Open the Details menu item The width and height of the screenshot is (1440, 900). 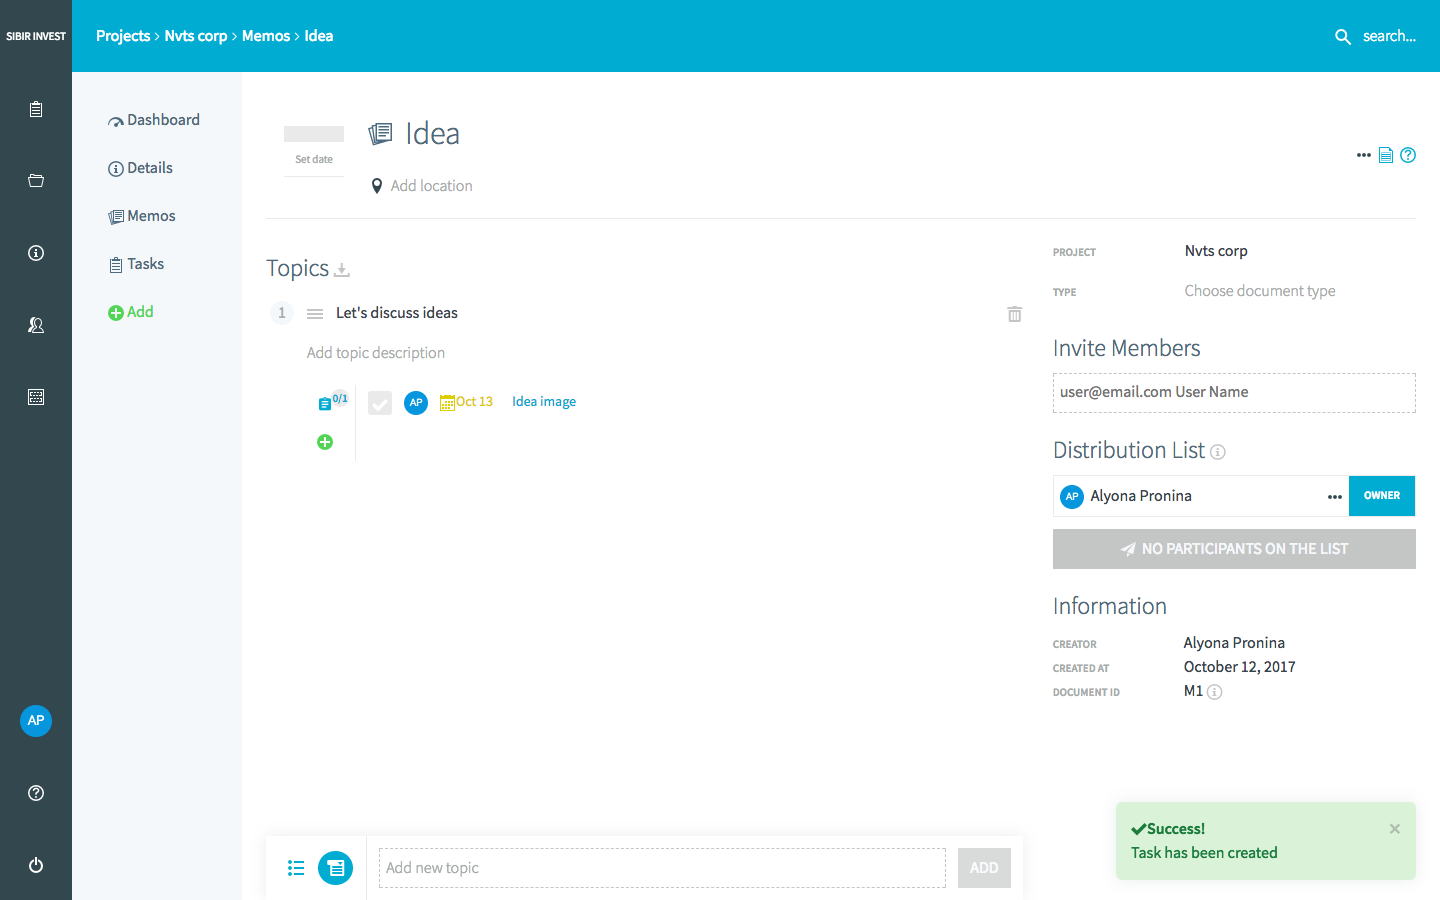pyautogui.click(x=141, y=168)
